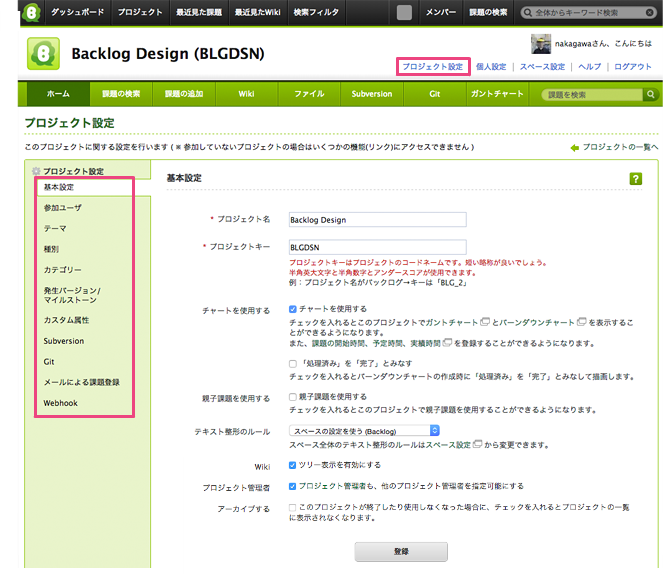Switch to 課題の検索 green tab

[121, 94]
